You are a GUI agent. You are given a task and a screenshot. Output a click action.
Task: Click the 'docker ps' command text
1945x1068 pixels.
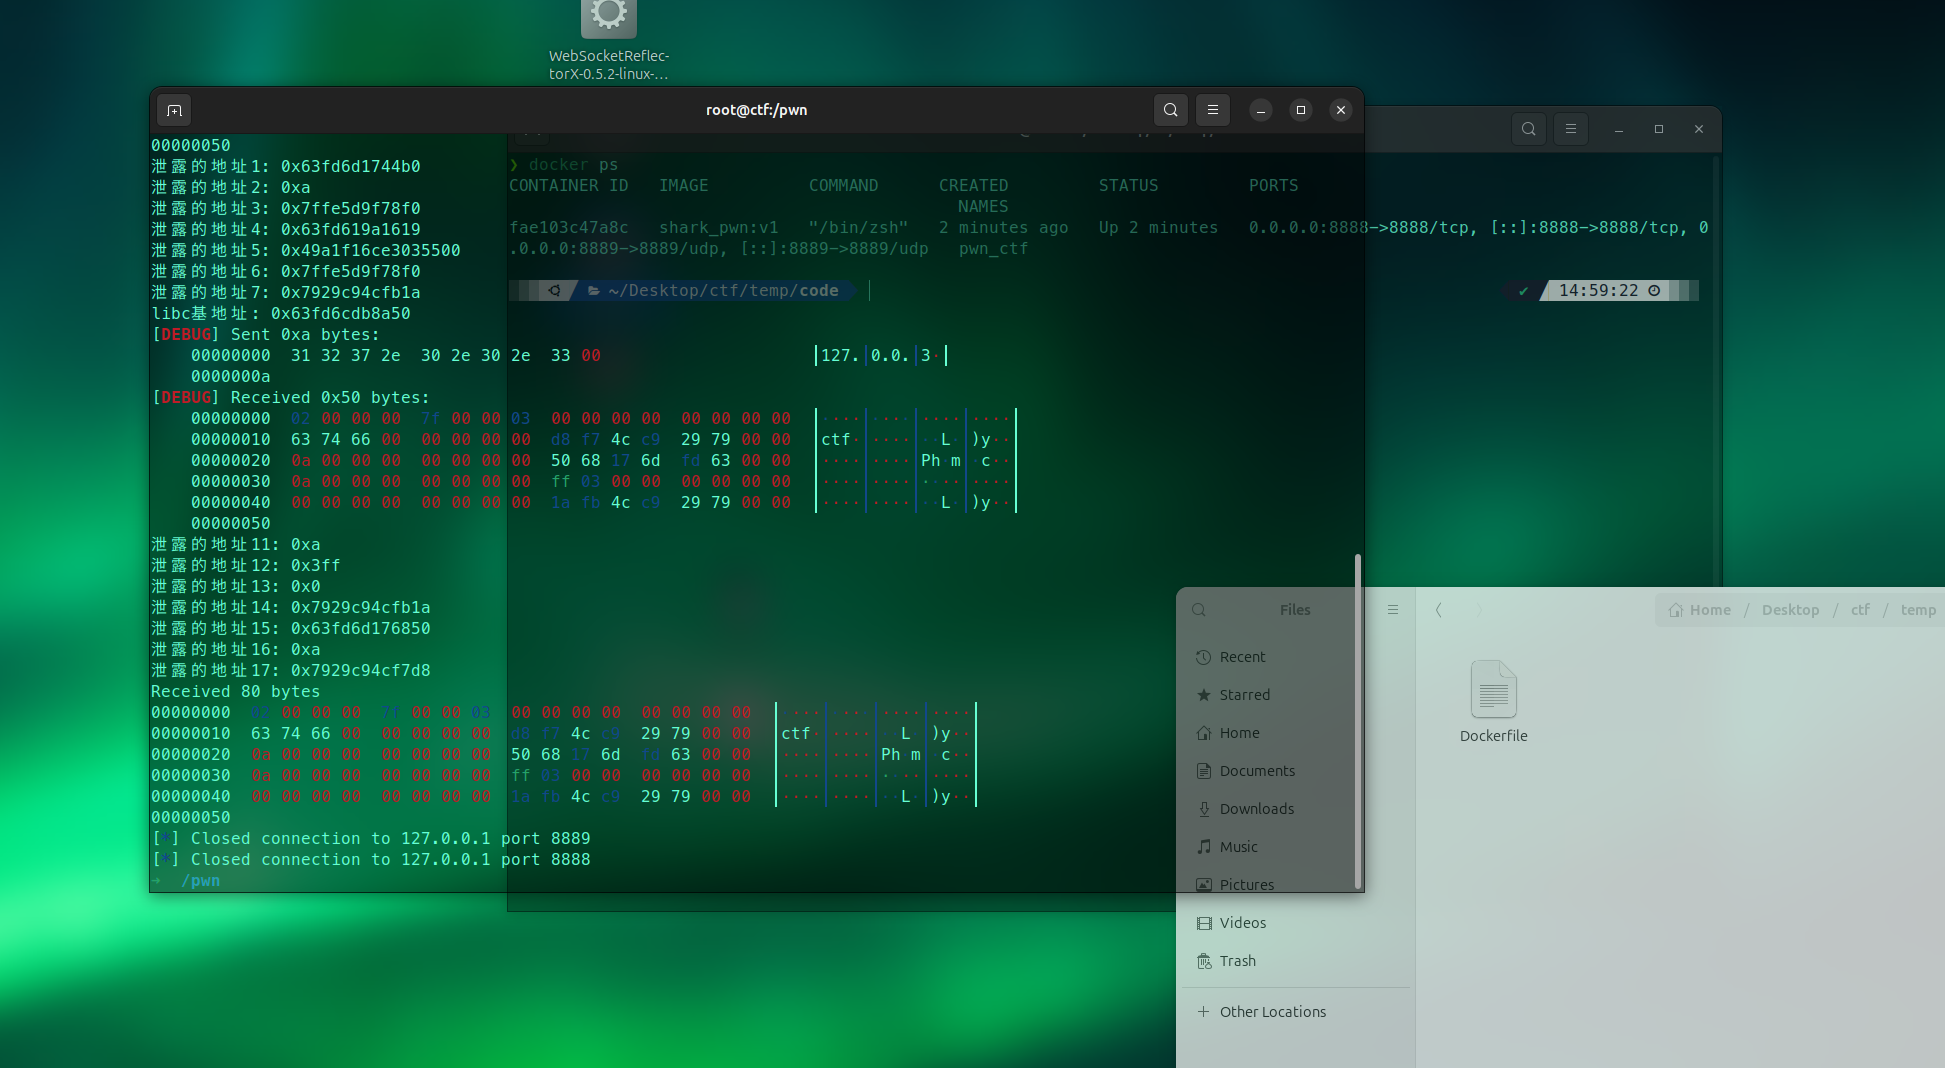[x=574, y=165]
